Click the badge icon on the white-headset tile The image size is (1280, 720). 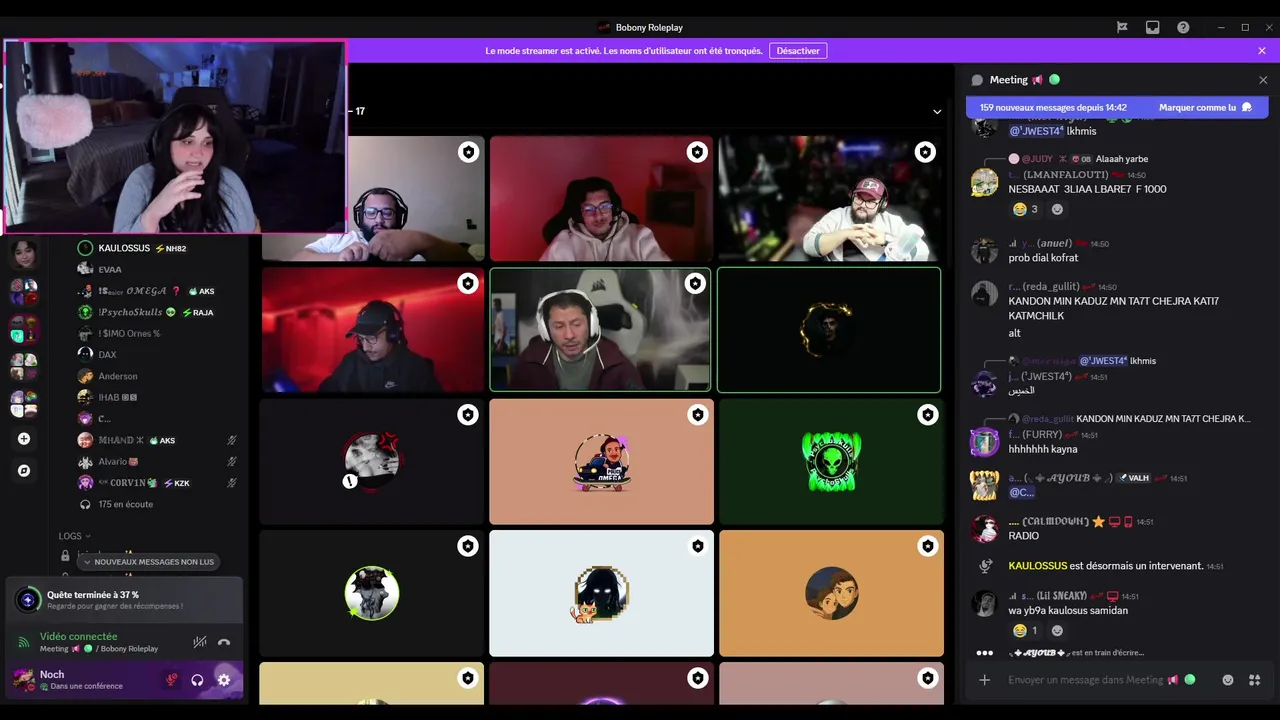click(x=695, y=284)
